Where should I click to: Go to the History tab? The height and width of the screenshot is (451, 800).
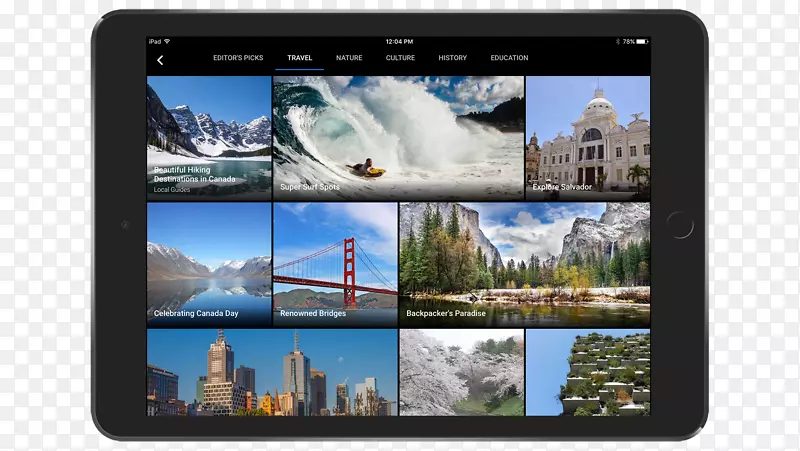(453, 58)
